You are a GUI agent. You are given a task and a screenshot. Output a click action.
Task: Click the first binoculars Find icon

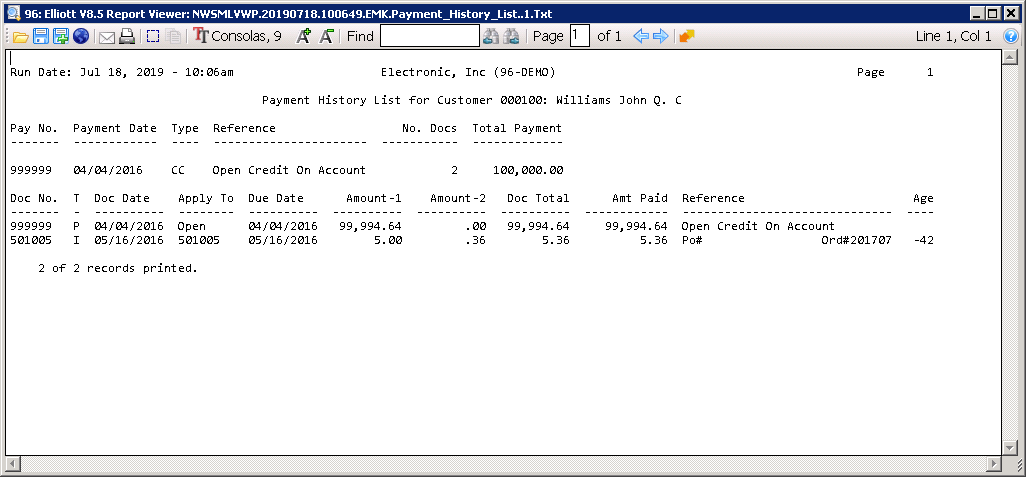491,37
